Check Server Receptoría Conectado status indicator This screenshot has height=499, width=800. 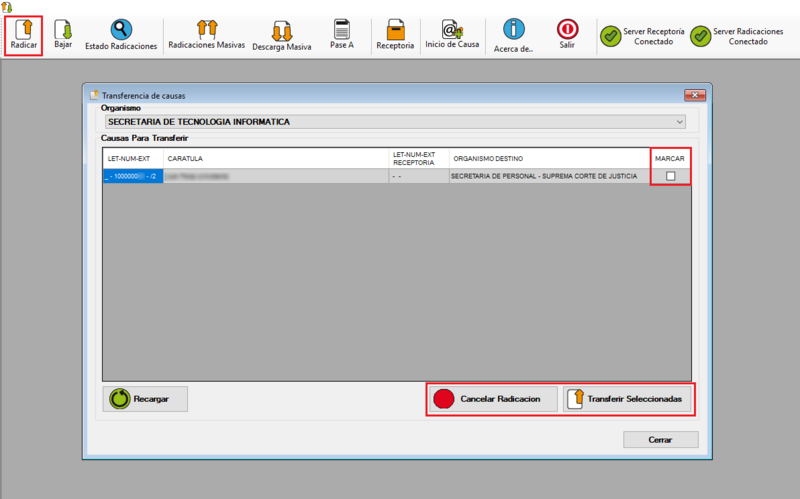[642, 36]
